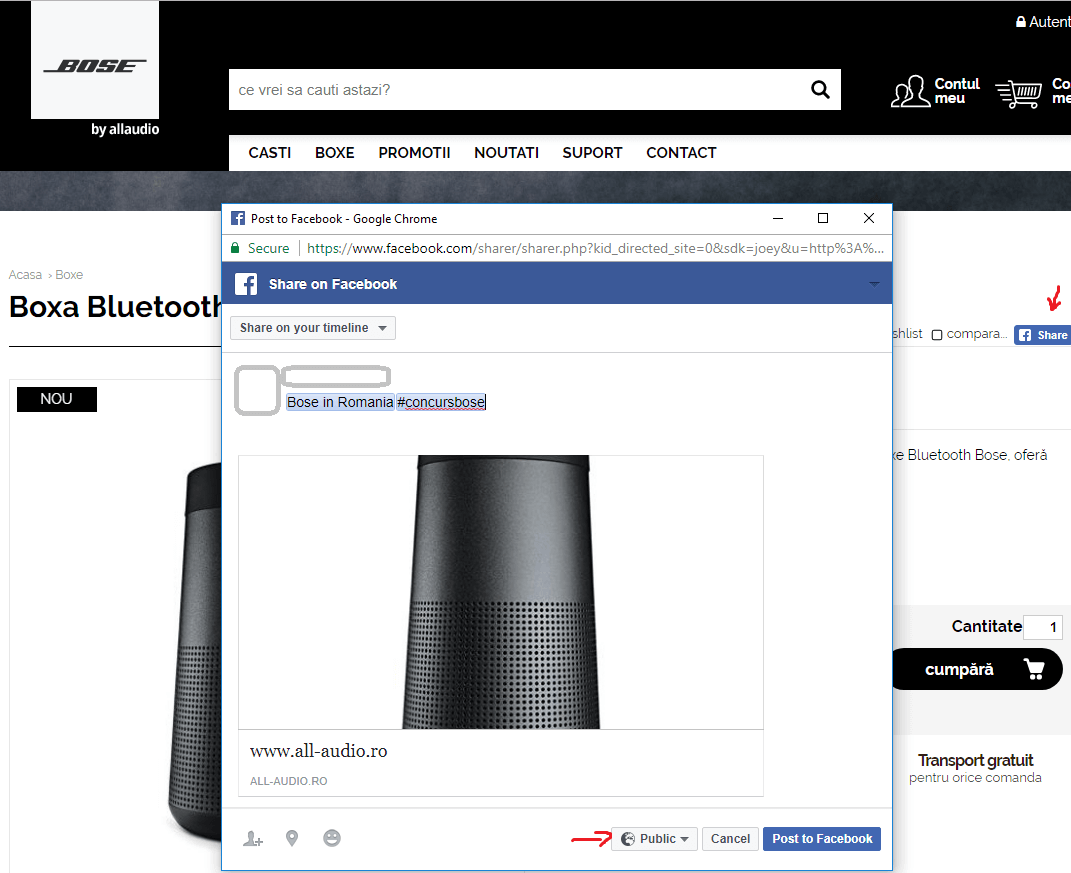Click the search magnifier icon
This screenshot has height=873, width=1071.
[x=820, y=90]
